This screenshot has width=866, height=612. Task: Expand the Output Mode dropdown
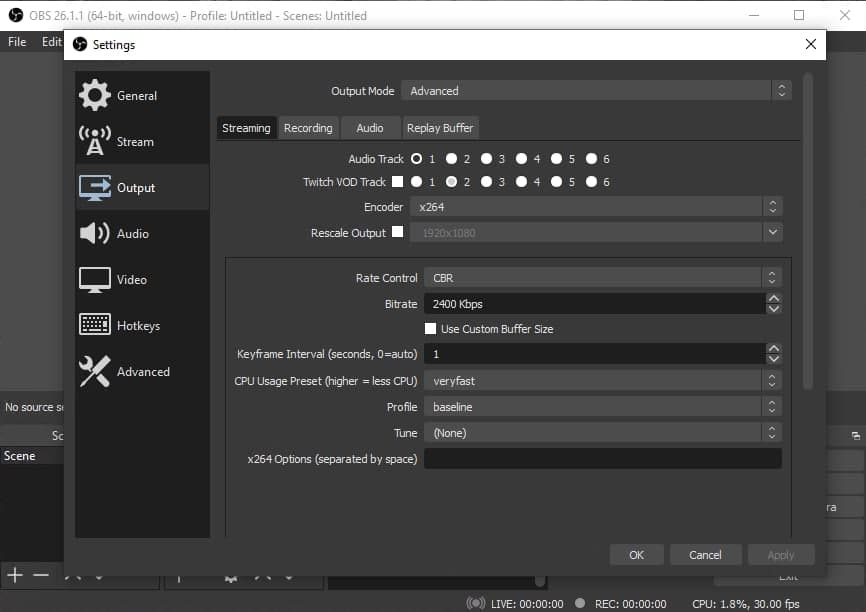coord(596,91)
